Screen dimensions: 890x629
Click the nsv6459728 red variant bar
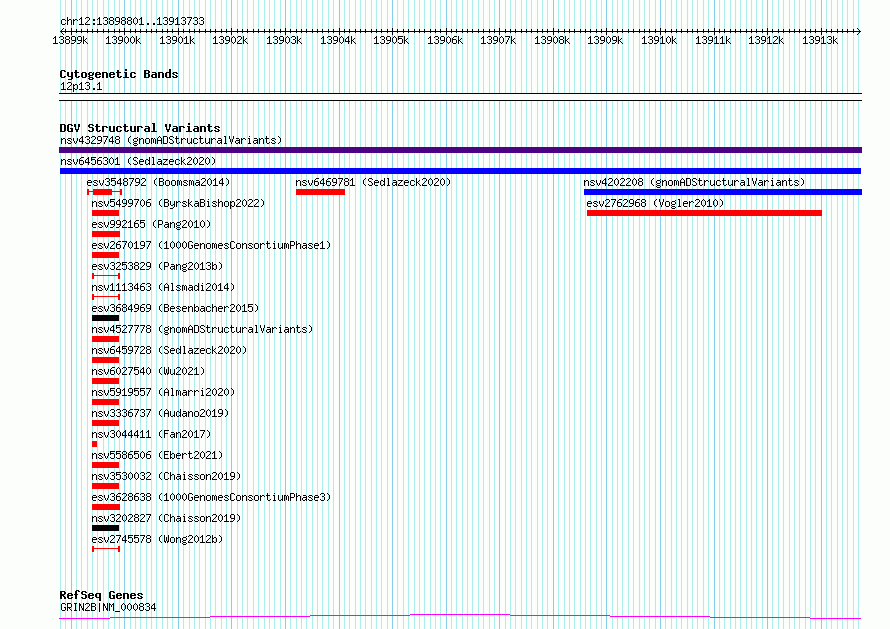pyautogui.click(x=105, y=360)
